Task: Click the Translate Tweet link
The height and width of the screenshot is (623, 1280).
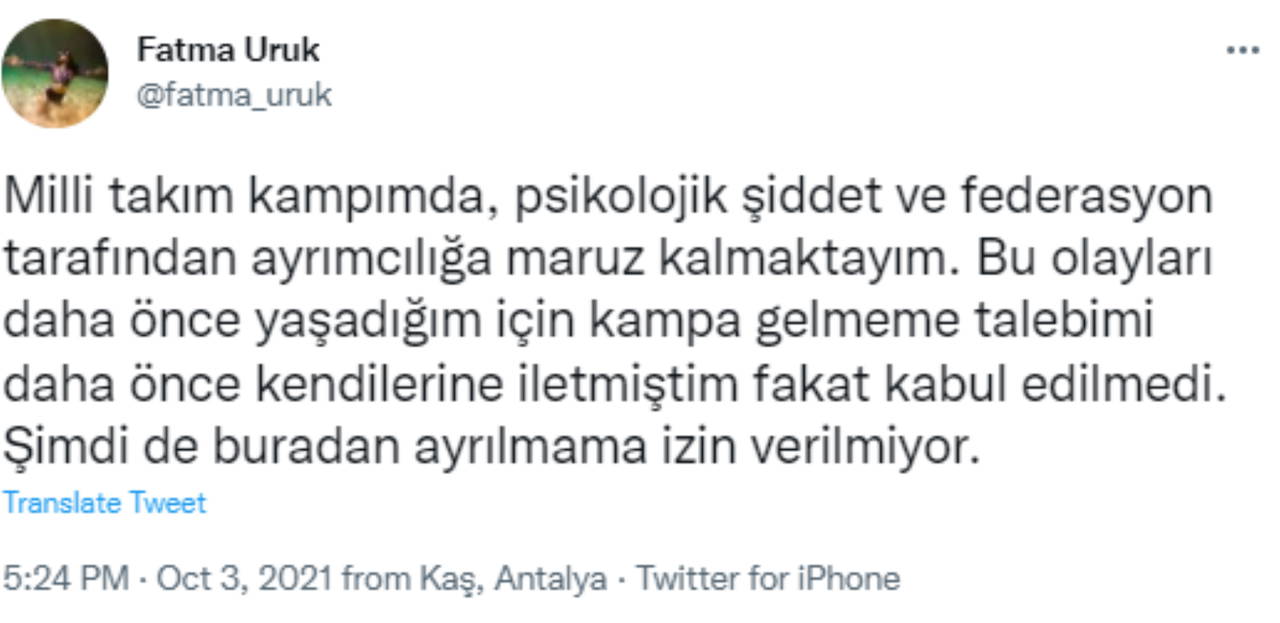Action: tap(104, 502)
